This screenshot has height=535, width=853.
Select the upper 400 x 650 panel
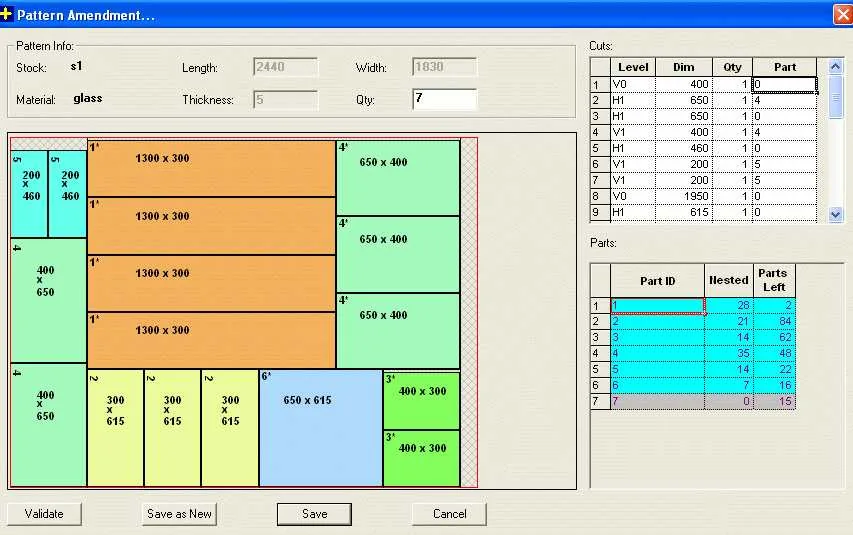click(48, 300)
